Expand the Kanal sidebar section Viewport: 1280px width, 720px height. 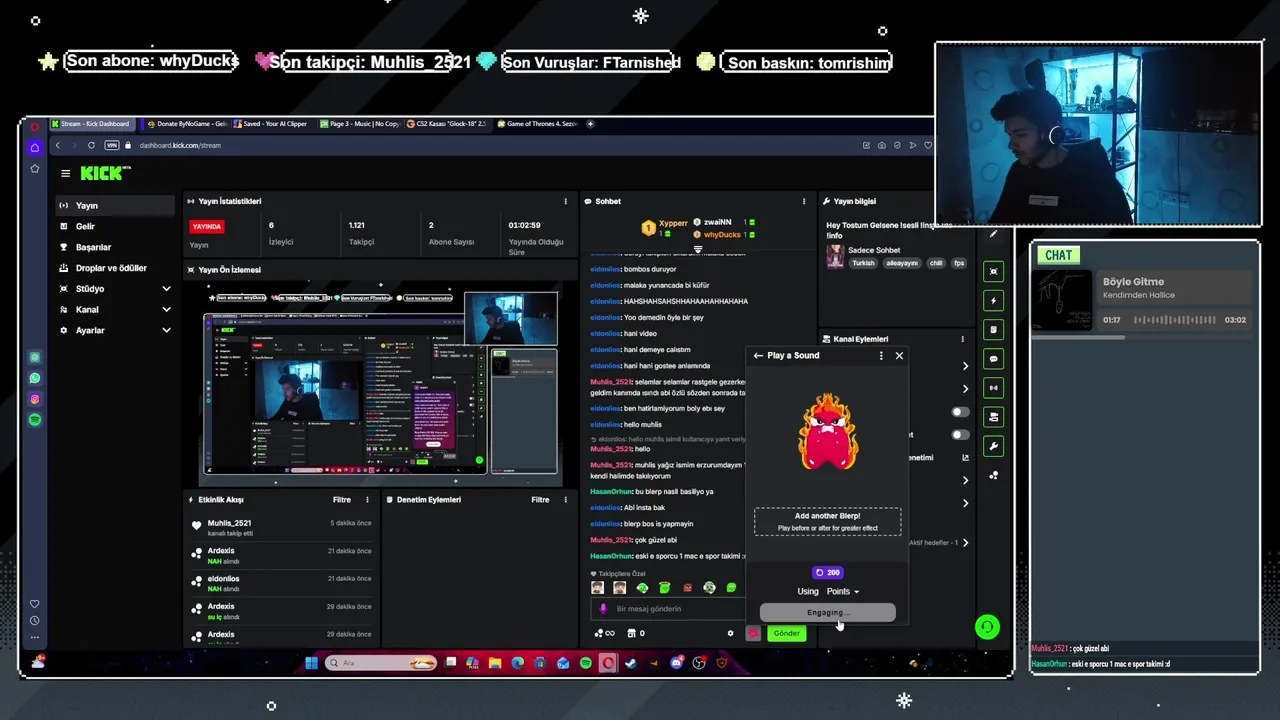[x=115, y=309]
